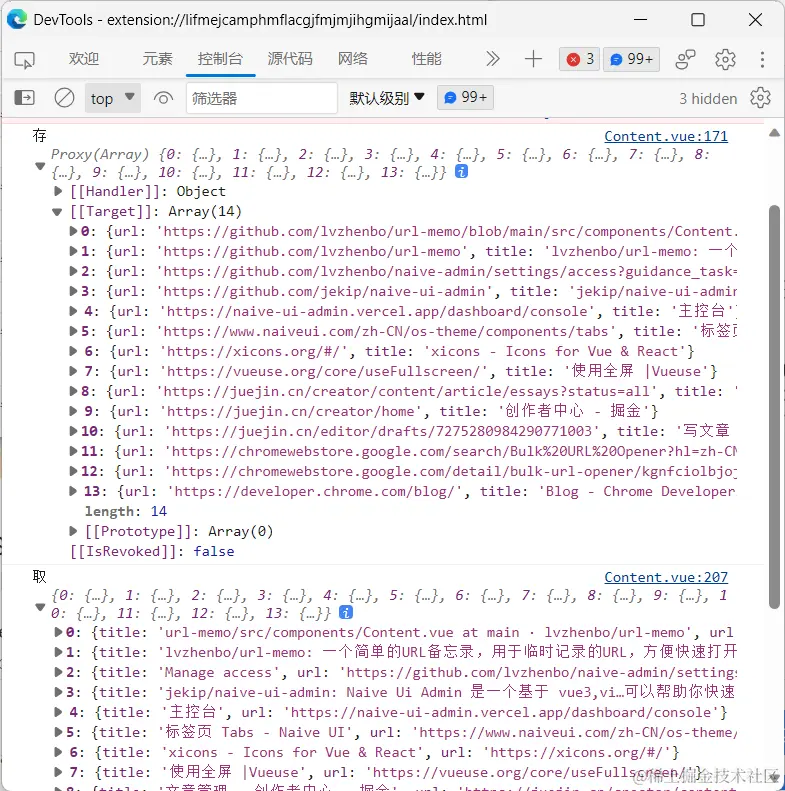Expand 取 item 5 标签页 Tabs entry
This screenshot has height=791, width=785.
[59, 732]
